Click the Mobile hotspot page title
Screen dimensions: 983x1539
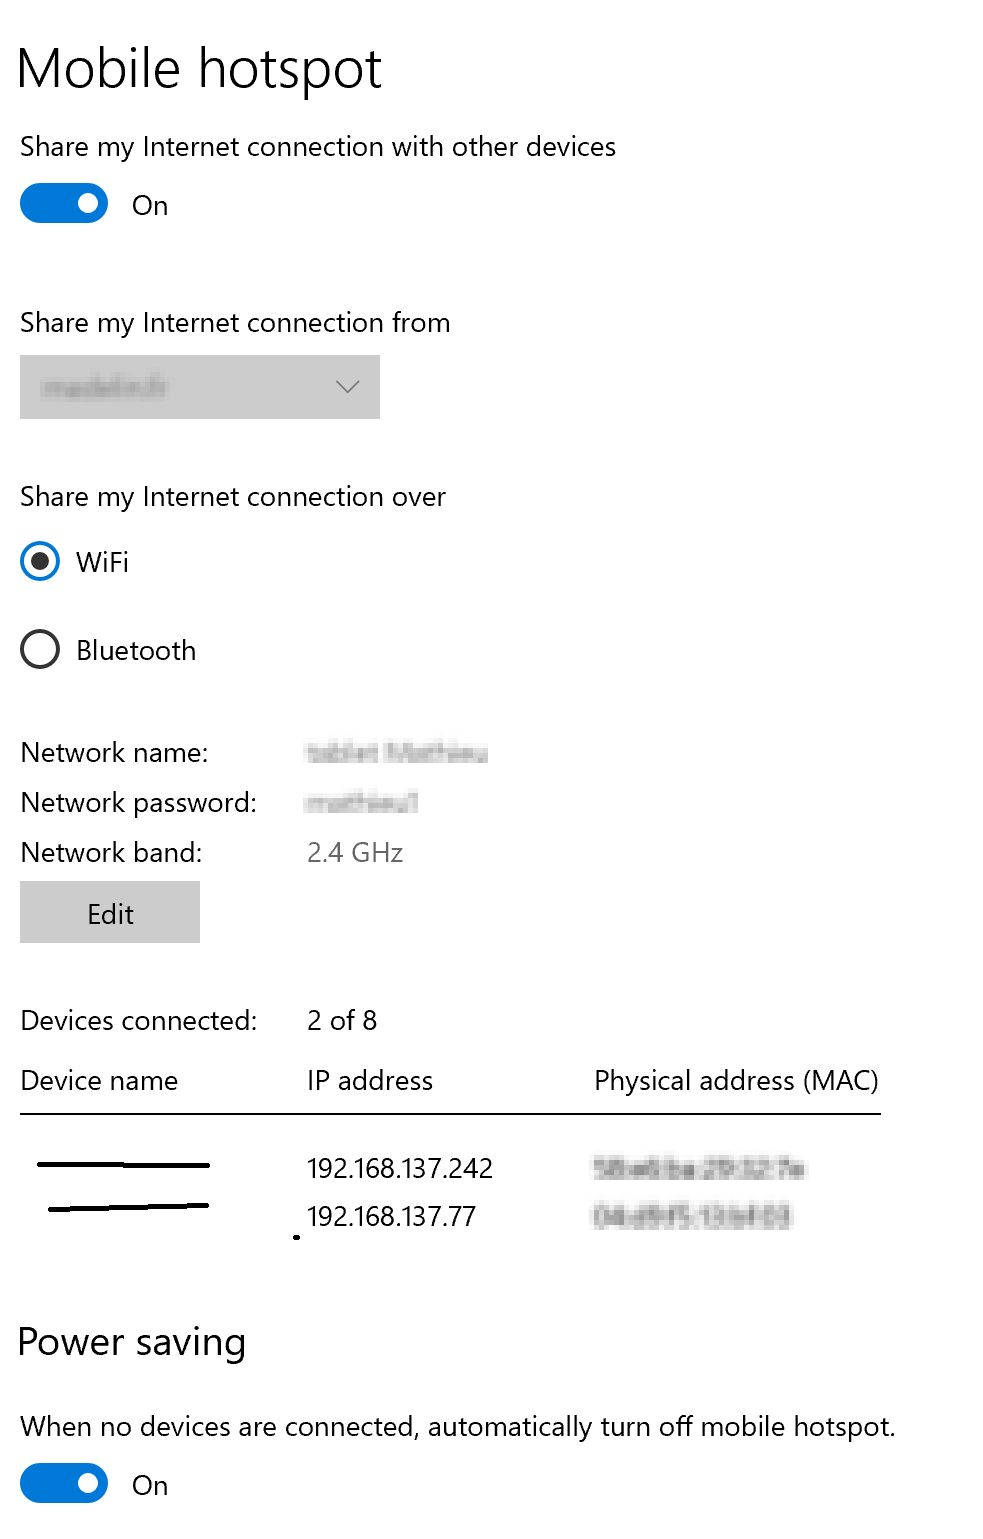(200, 67)
